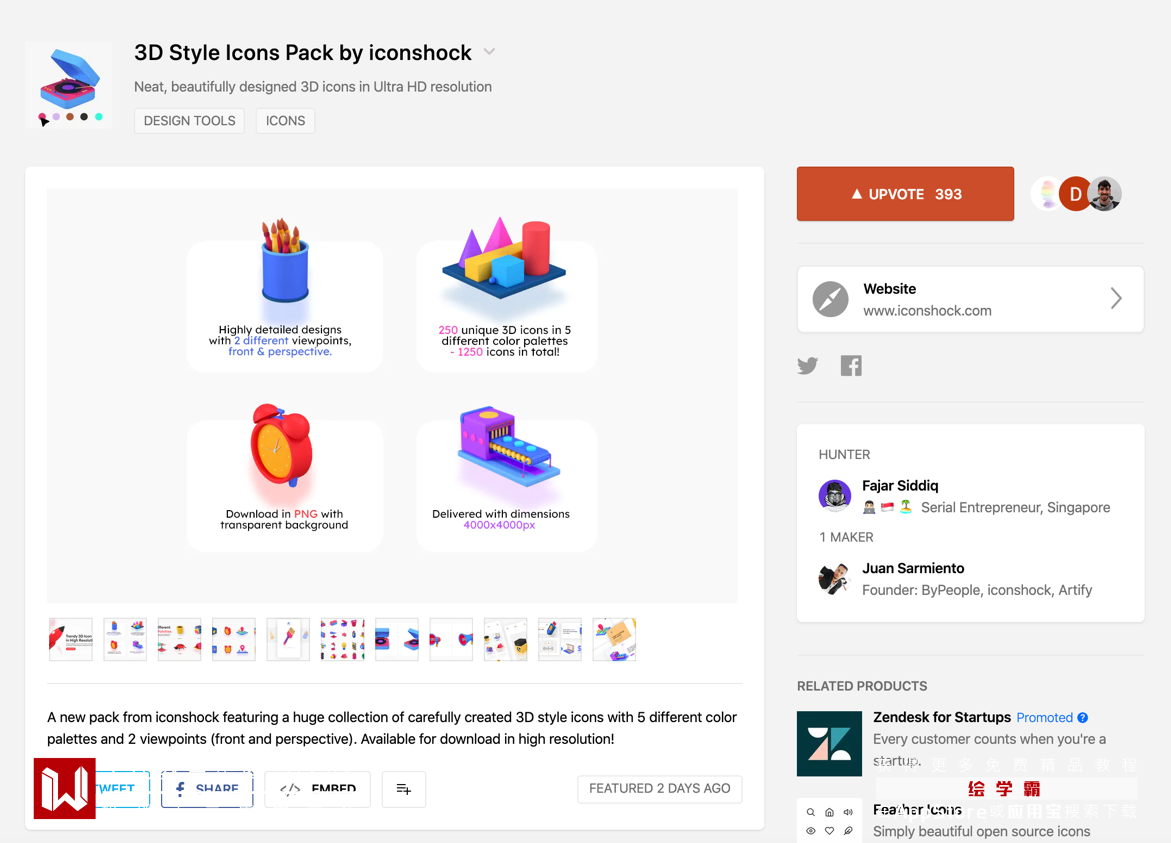Select the megaphone icons gallery thumbnail
This screenshot has height=843, width=1171.
[451, 640]
